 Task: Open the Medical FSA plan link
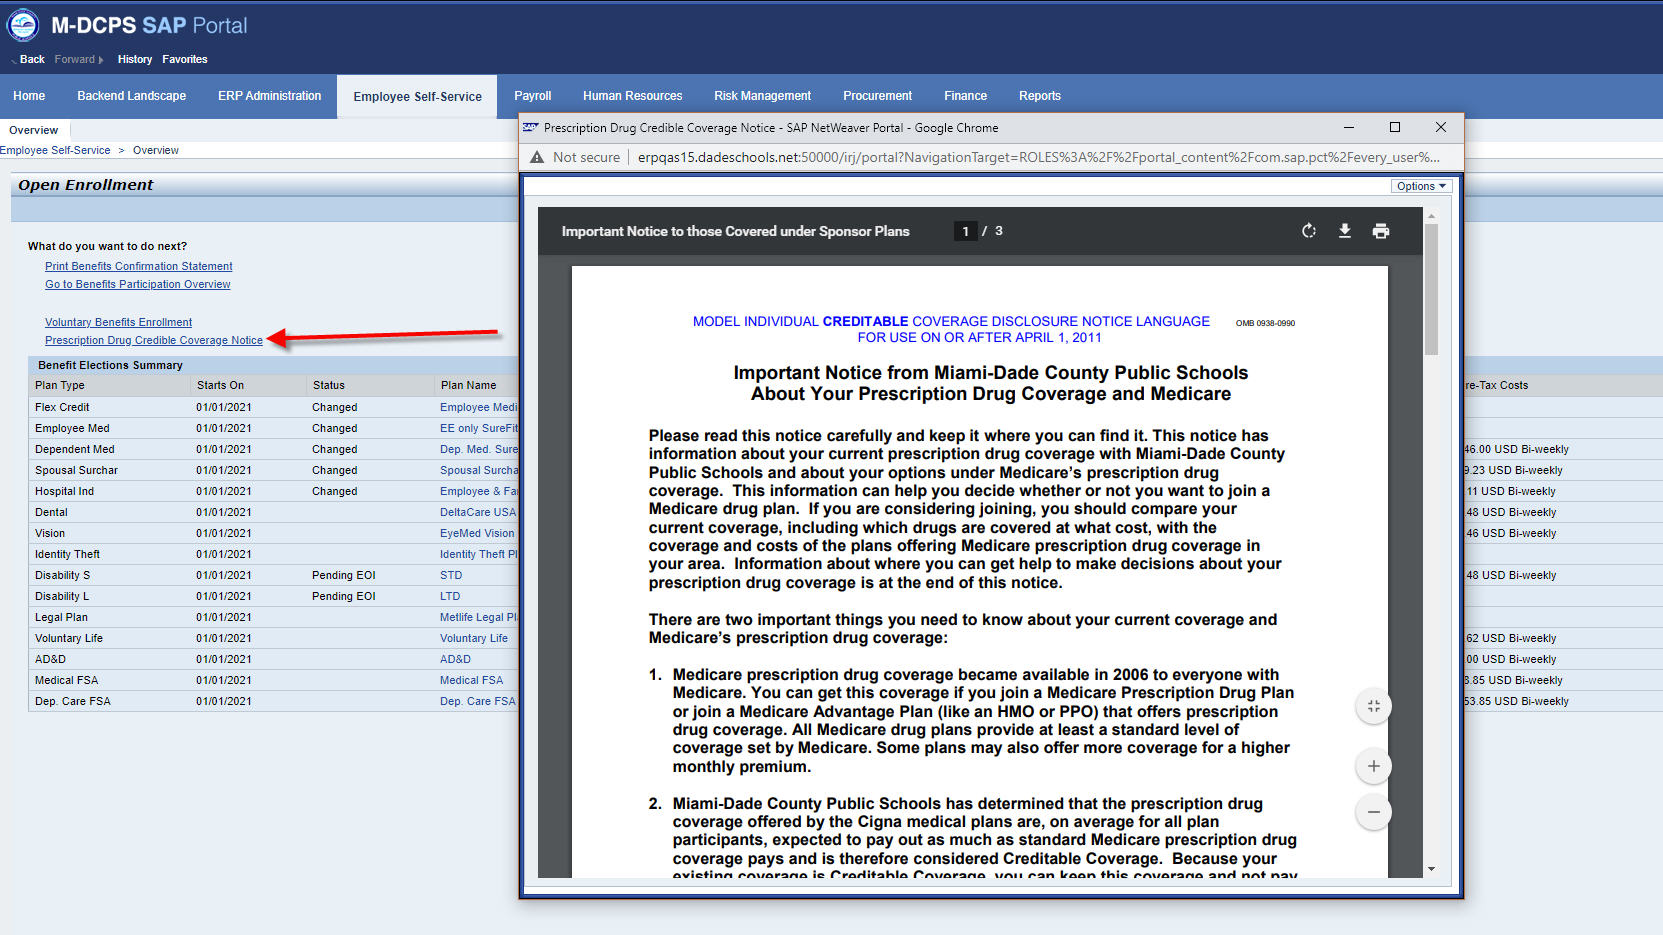coord(471,680)
